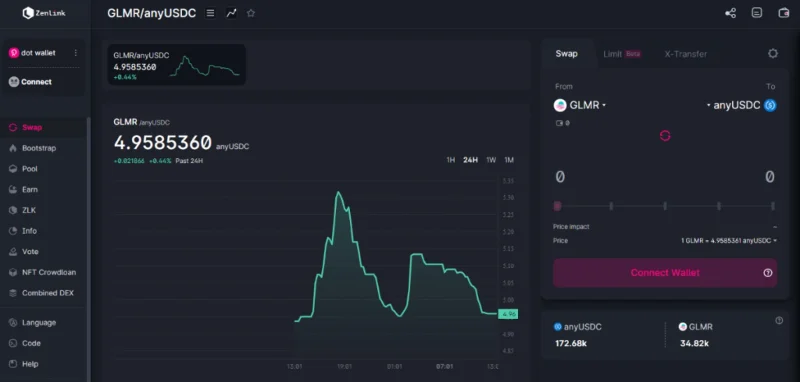Set amount slider to the 25% mark
Viewport: 800px width, 382px height.
click(x=611, y=206)
